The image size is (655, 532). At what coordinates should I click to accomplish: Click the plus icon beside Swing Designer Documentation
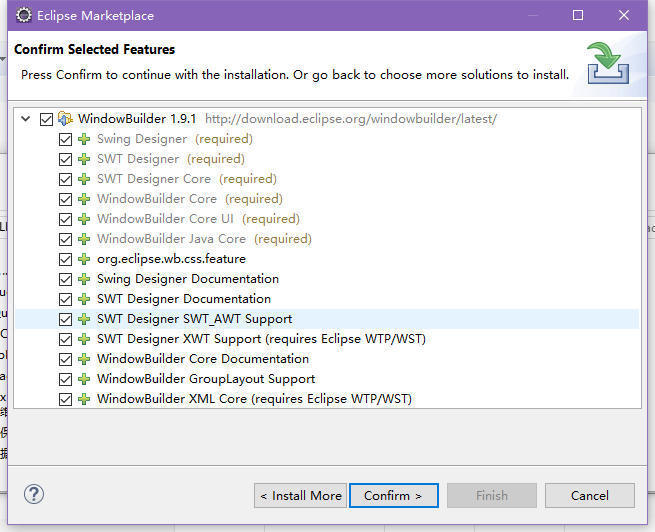pyautogui.click(x=84, y=279)
